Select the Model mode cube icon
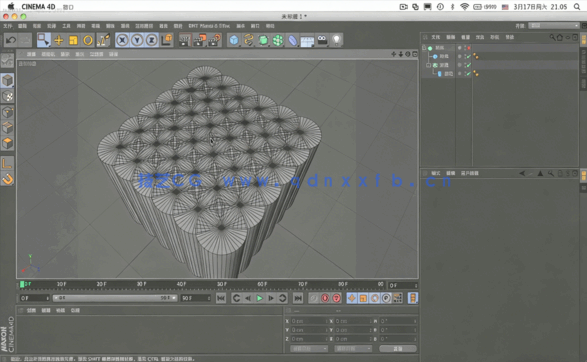Screen dimensions: 587x362 [7, 80]
